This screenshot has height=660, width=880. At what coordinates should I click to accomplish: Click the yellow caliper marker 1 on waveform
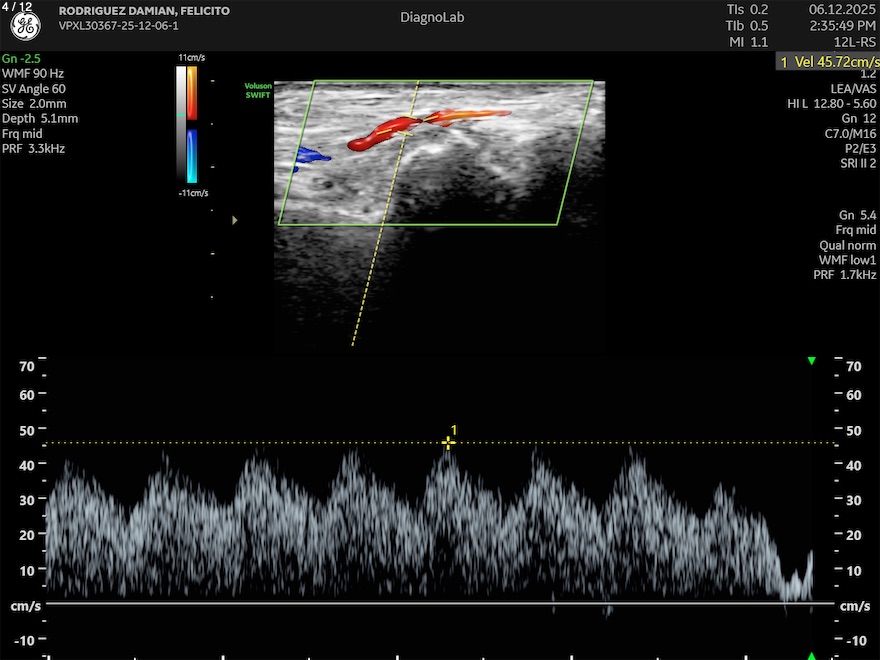tap(448, 443)
